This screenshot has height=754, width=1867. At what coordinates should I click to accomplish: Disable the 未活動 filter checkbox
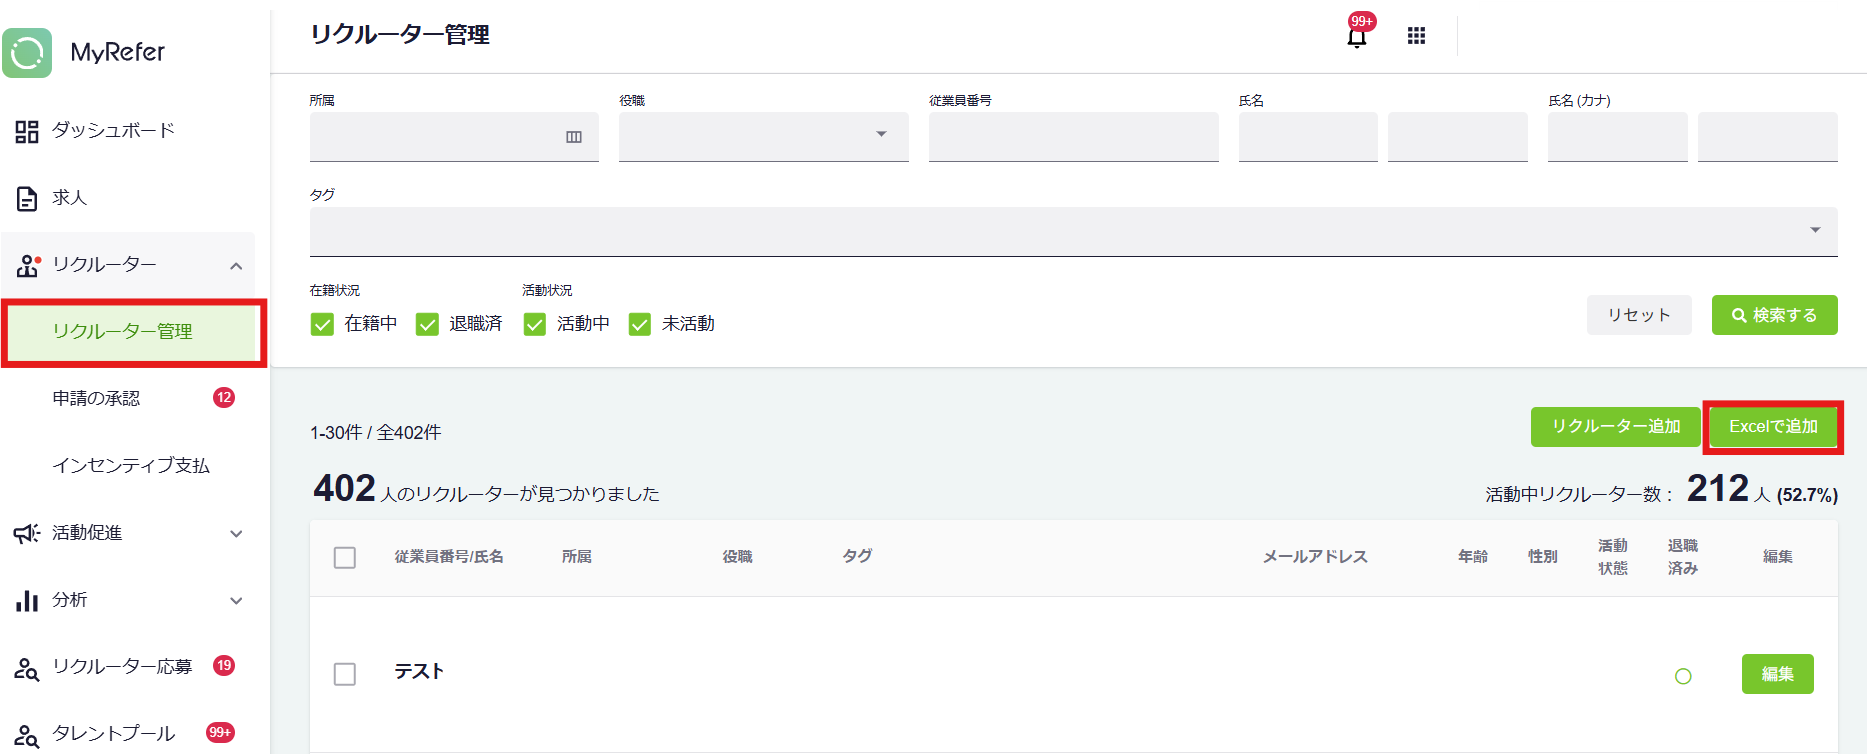coord(640,324)
